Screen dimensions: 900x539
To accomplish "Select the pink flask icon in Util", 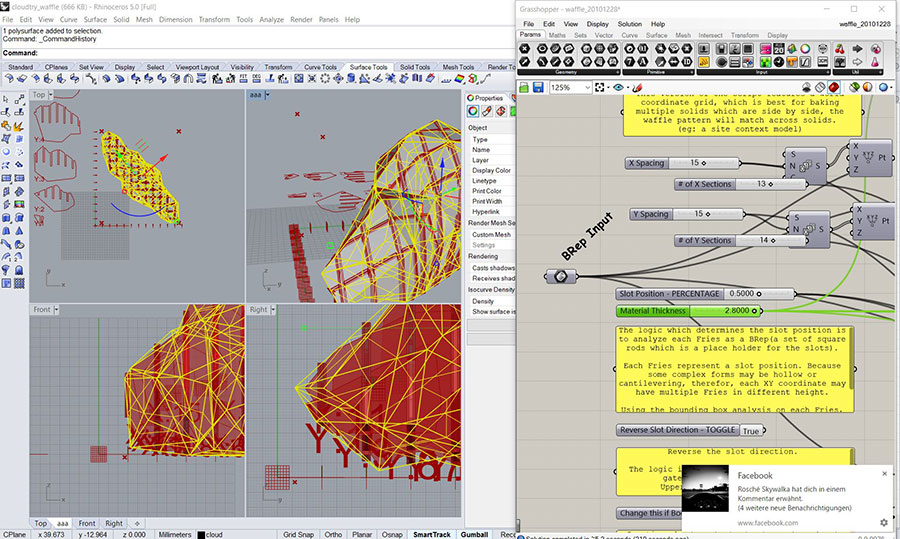I will coord(875,62).
